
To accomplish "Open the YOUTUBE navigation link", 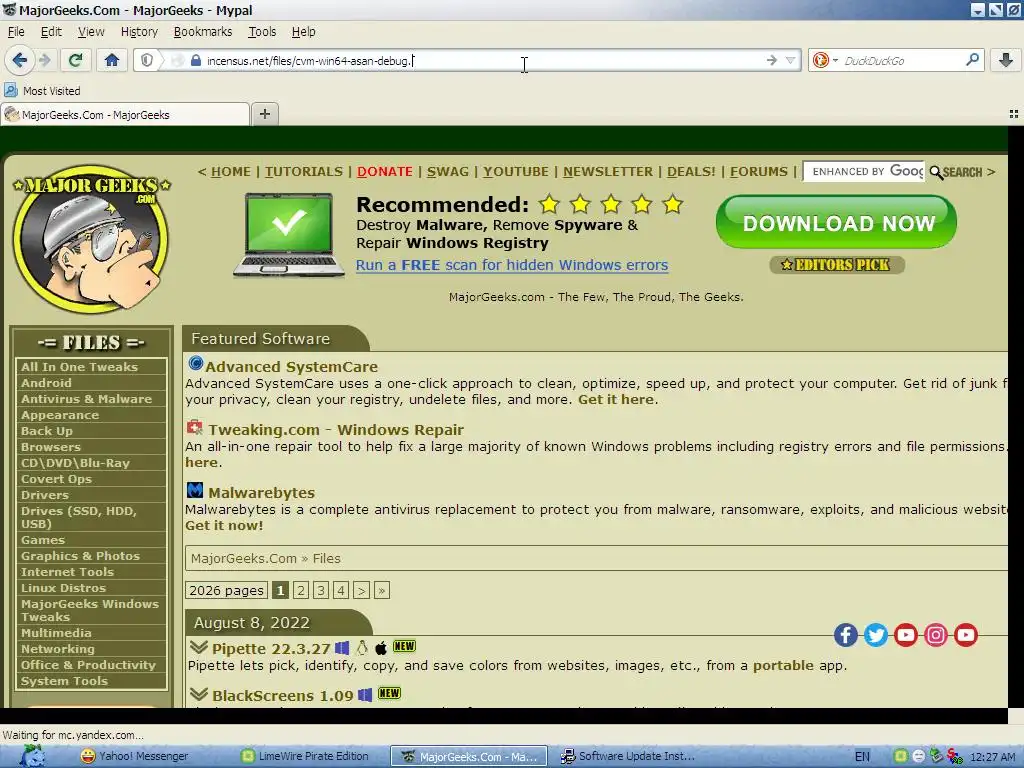I will tap(515, 172).
